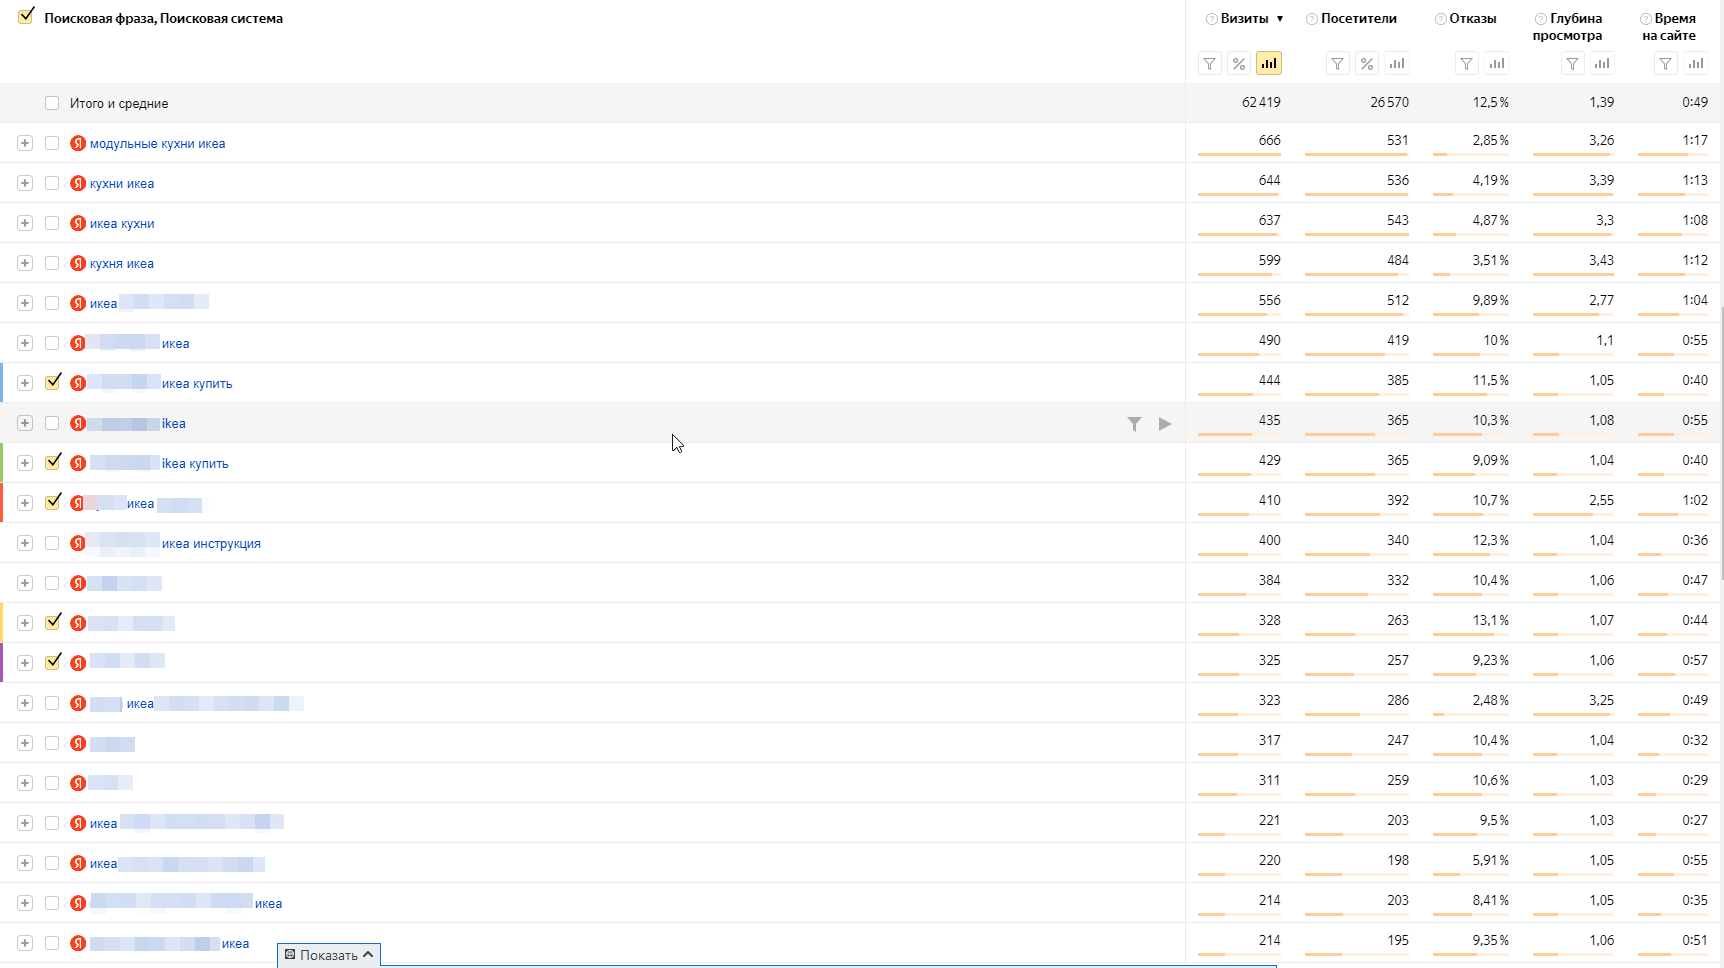1724x968 pixels.
Task: Click Yandex icon beside икеа кухни phrase
Action: tap(78, 223)
